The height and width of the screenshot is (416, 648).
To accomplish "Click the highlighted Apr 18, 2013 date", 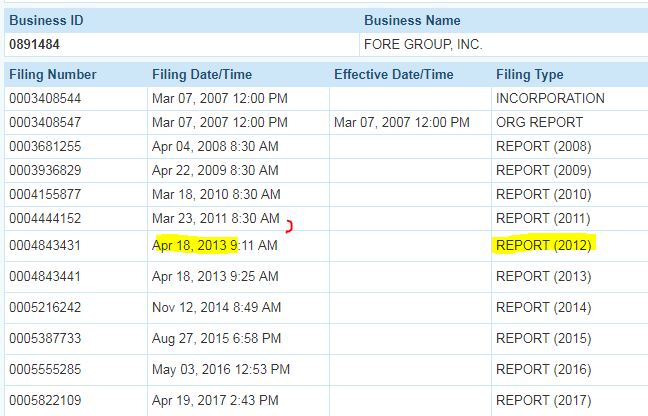I will (194, 246).
